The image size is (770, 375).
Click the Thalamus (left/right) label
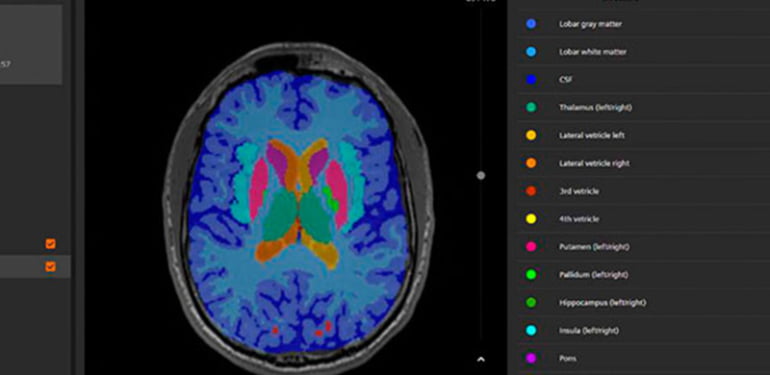click(595, 107)
